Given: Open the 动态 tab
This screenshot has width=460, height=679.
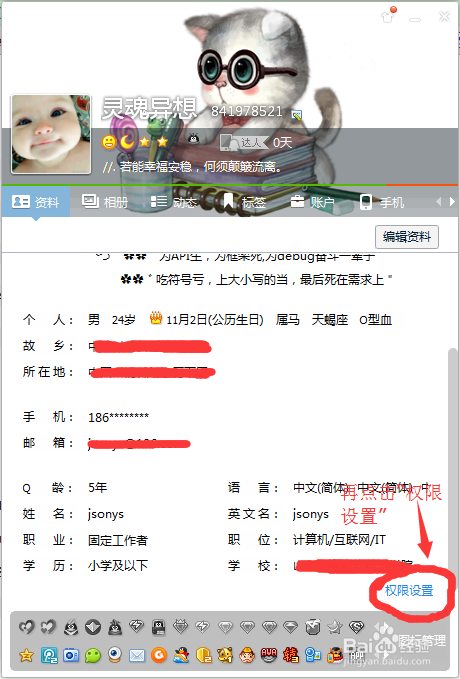Looking at the screenshot, I should pos(174,202).
